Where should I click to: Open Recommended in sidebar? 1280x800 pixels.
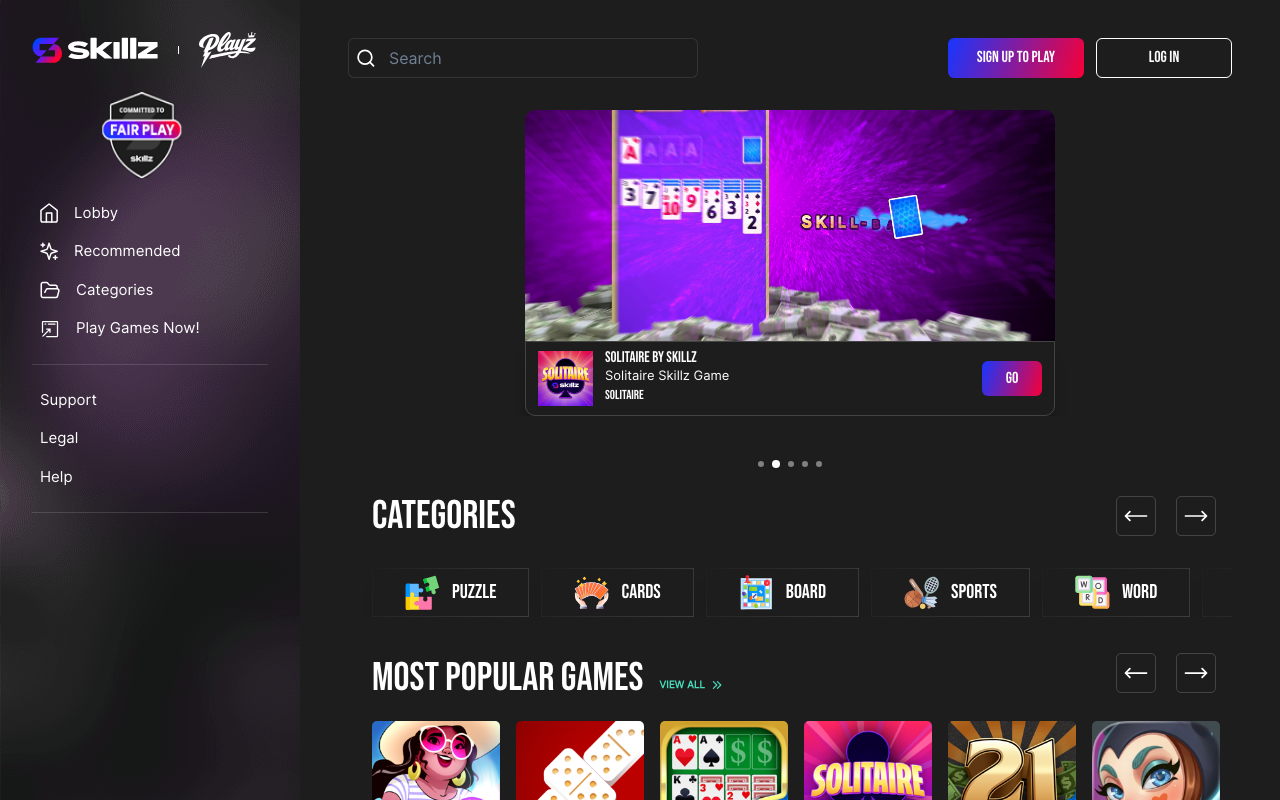click(127, 251)
